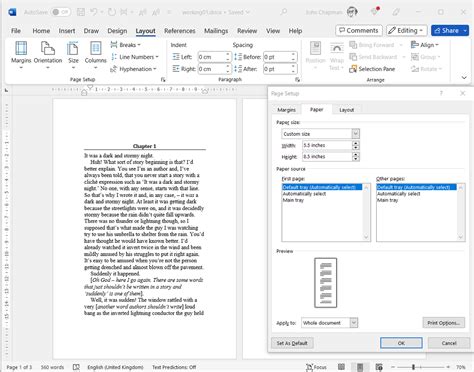Click the OK button in Page Setup

[x=401, y=343]
